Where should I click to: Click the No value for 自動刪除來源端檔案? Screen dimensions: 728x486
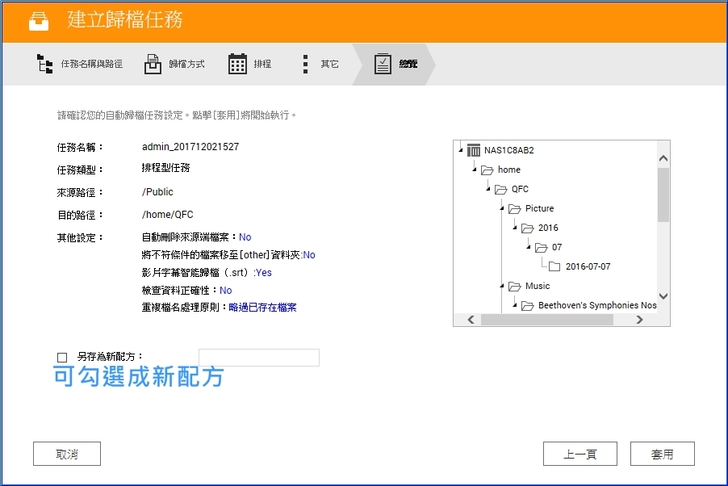coord(245,237)
